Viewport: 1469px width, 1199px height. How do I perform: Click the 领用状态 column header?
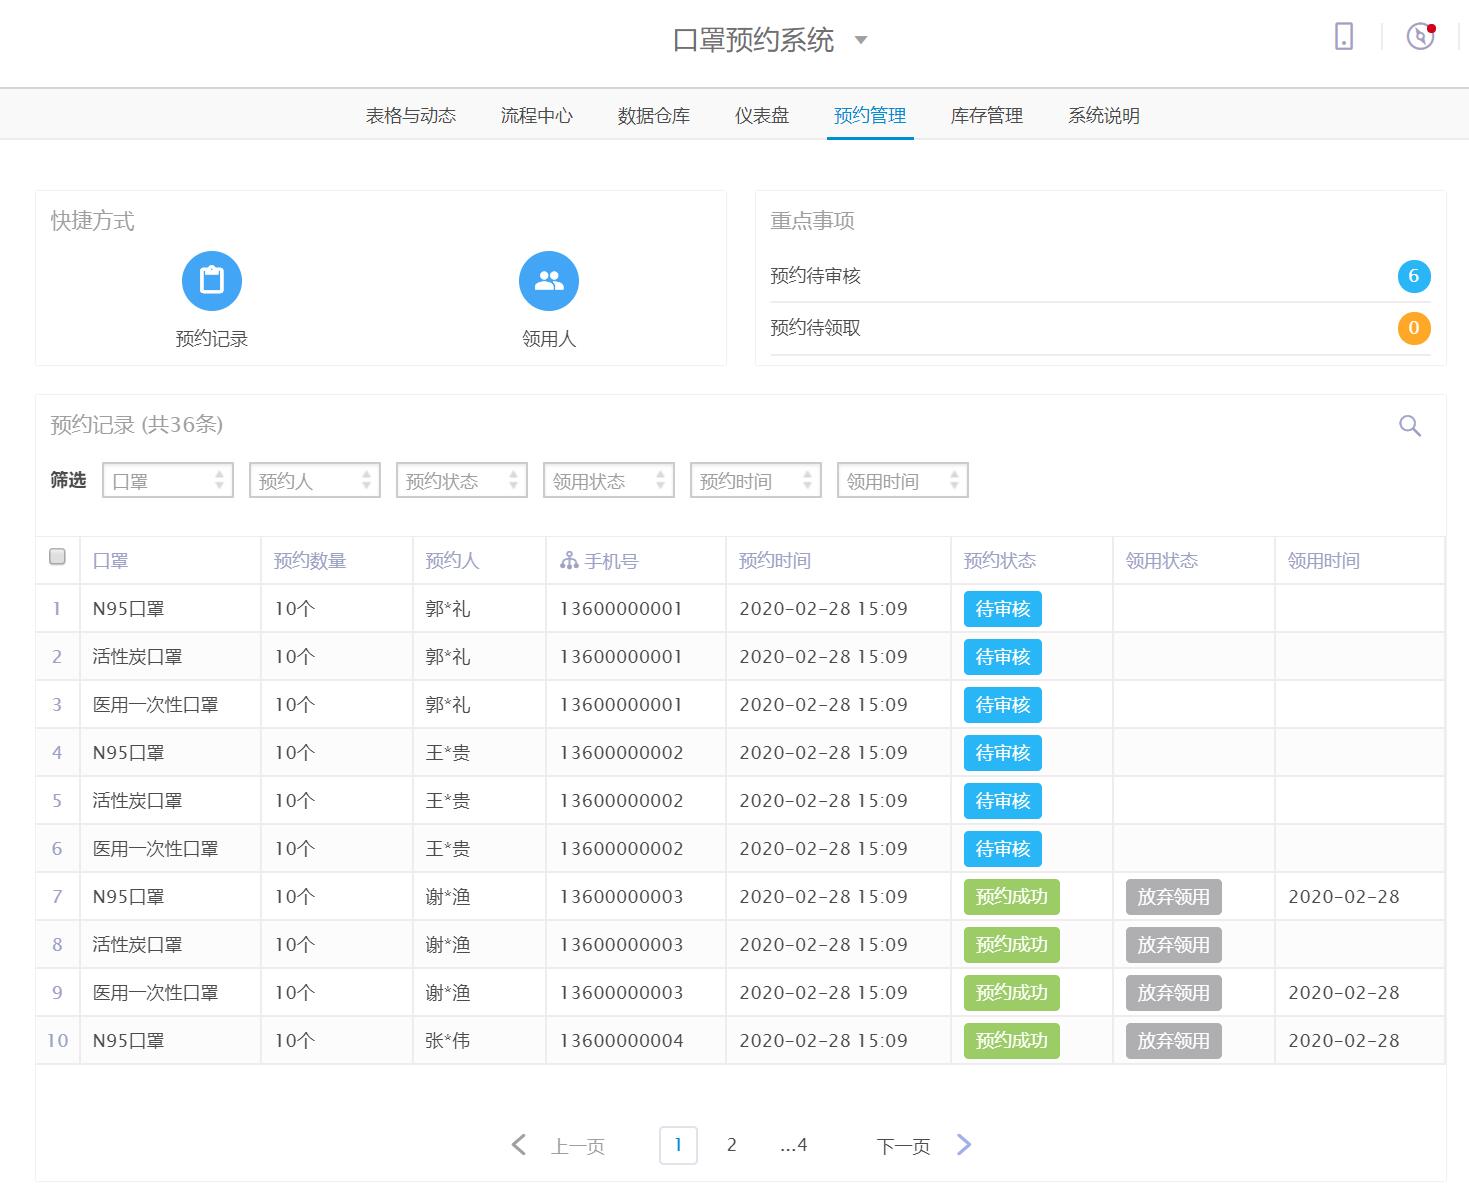point(1162,561)
